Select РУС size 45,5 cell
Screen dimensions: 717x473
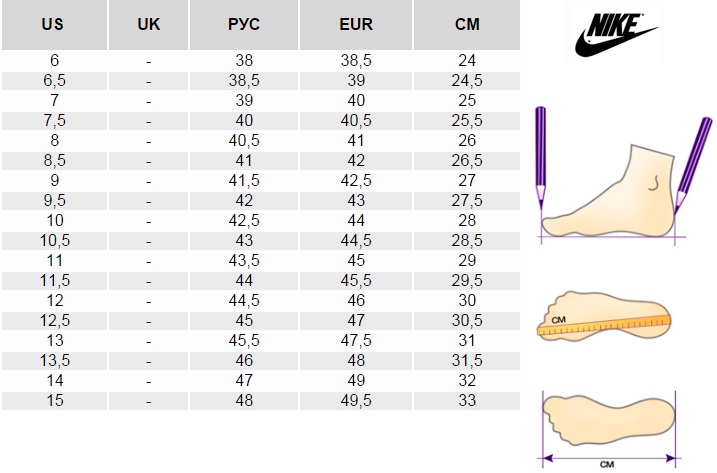(244, 341)
